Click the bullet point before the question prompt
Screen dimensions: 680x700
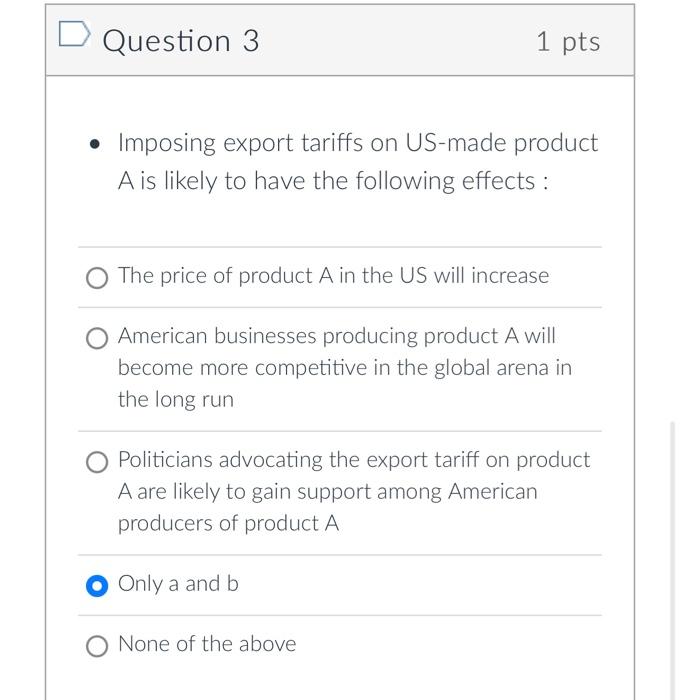click(x=94, y=144)
